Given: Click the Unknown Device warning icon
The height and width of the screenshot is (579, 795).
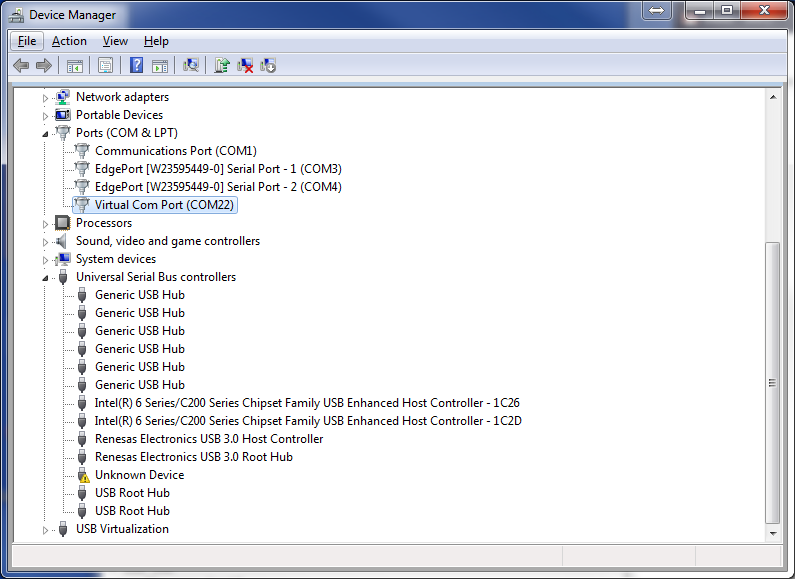Looking at the screenshot, I should (x=83, y=475).
